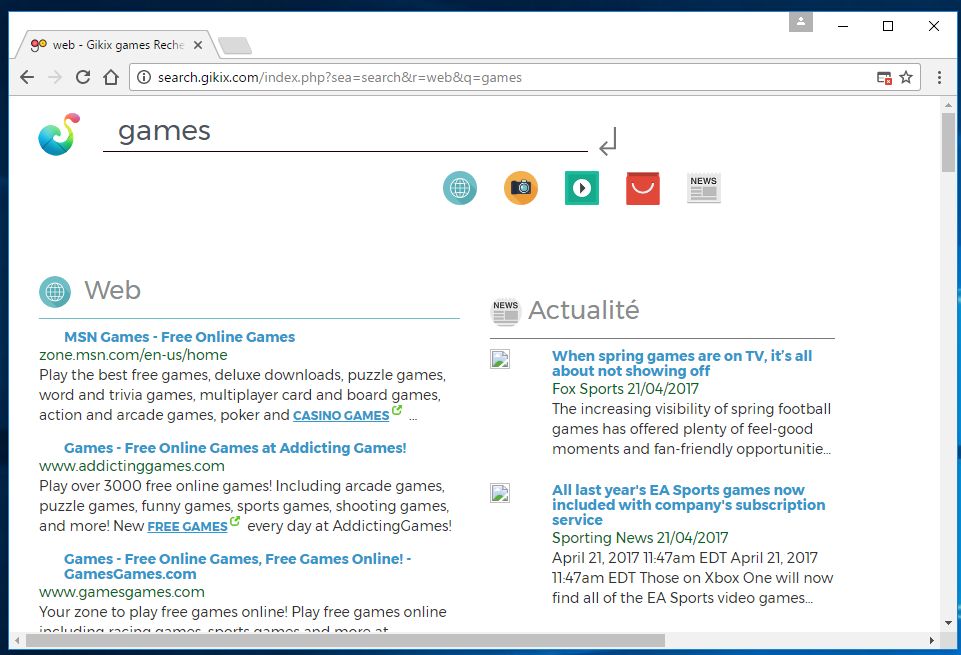
Task: Click the games search input field
Action: click(345, 132)
